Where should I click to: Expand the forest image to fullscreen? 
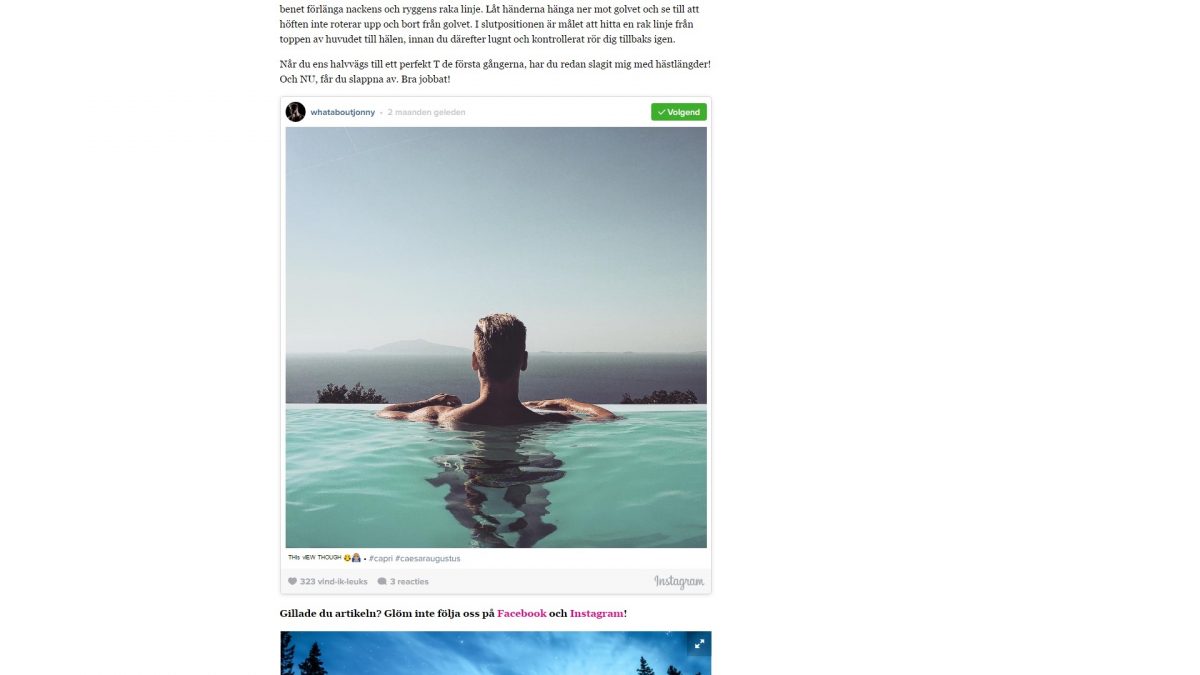[700, 643]
